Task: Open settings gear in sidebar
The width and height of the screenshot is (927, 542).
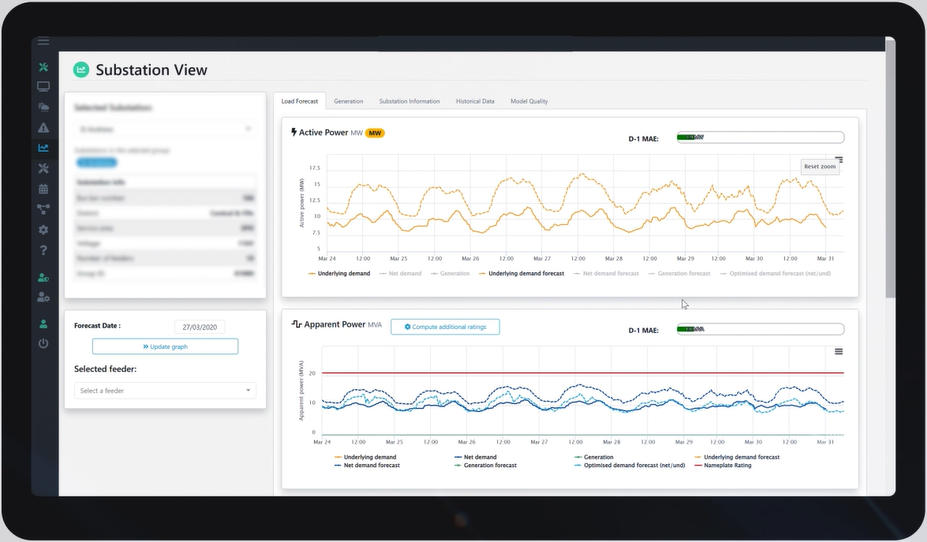Action: [x=43, y=230]
